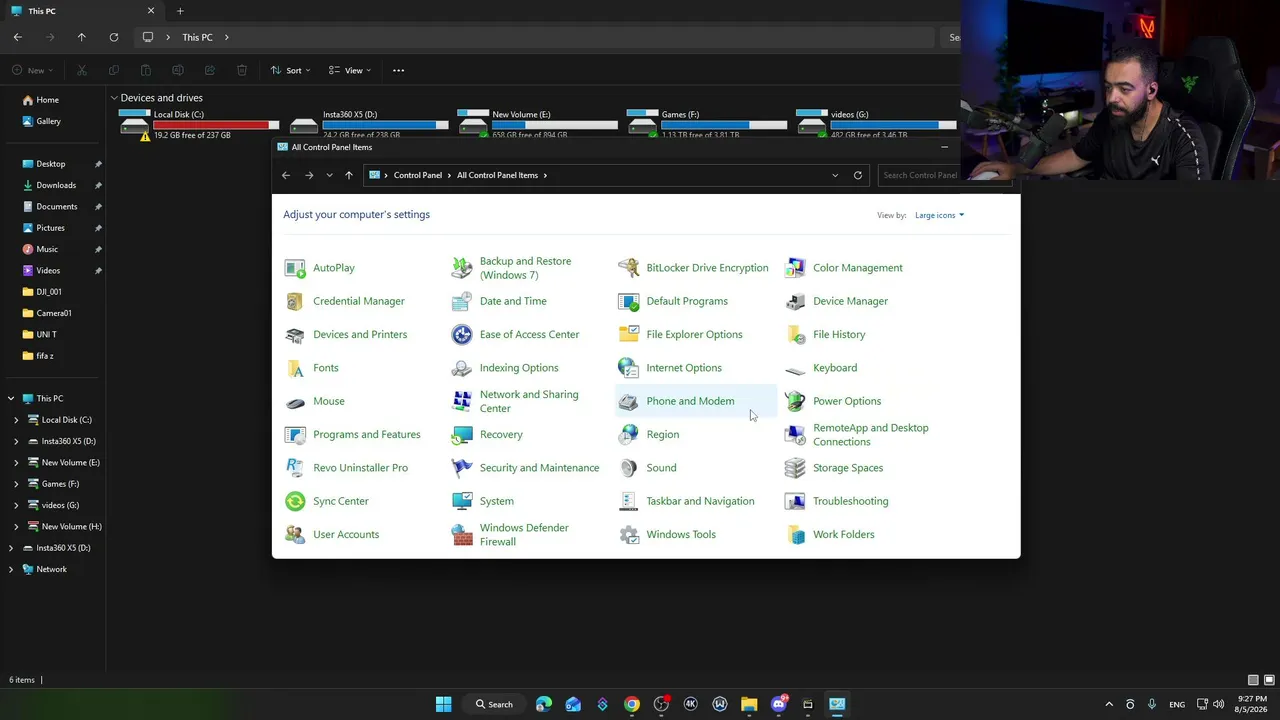The height and width of the screenshot is (720, 1280).
Task: Open the View by Large icons dropdown
Action: point(939,215)
